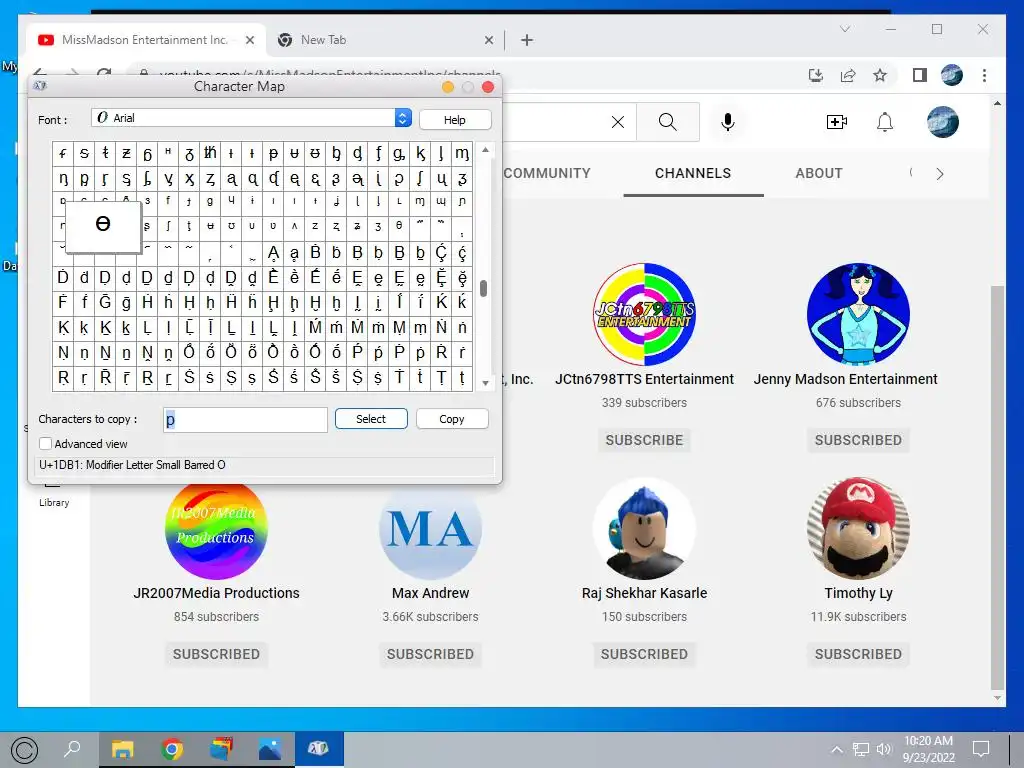Click SUBSCRIBED under Max Andrew
Screen dimensions: 1024x768
[430, 654]
